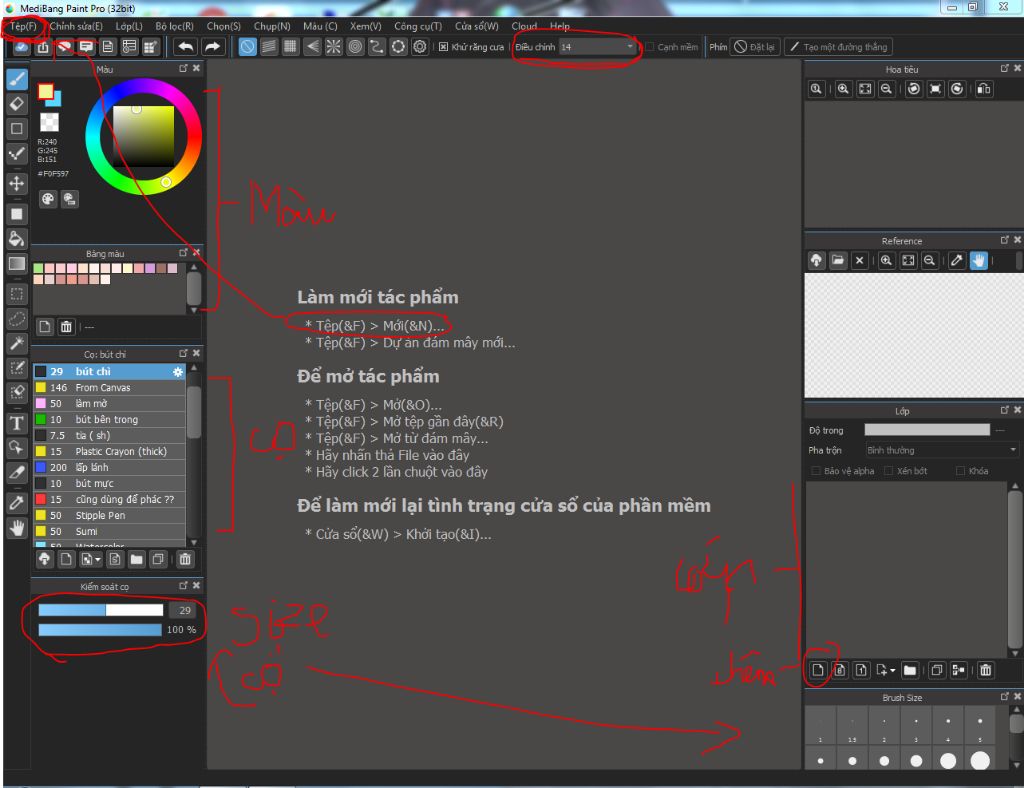Image resolution: width=1024 pixels, height=788 pixels.
Task: Select the Magic Wand tool
Action: [x=17, y=343]
